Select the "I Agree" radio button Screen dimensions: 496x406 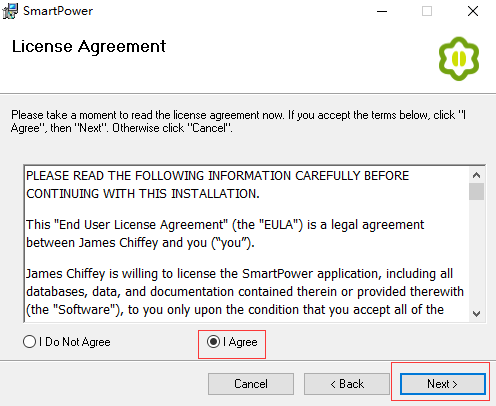pos(213,342)
